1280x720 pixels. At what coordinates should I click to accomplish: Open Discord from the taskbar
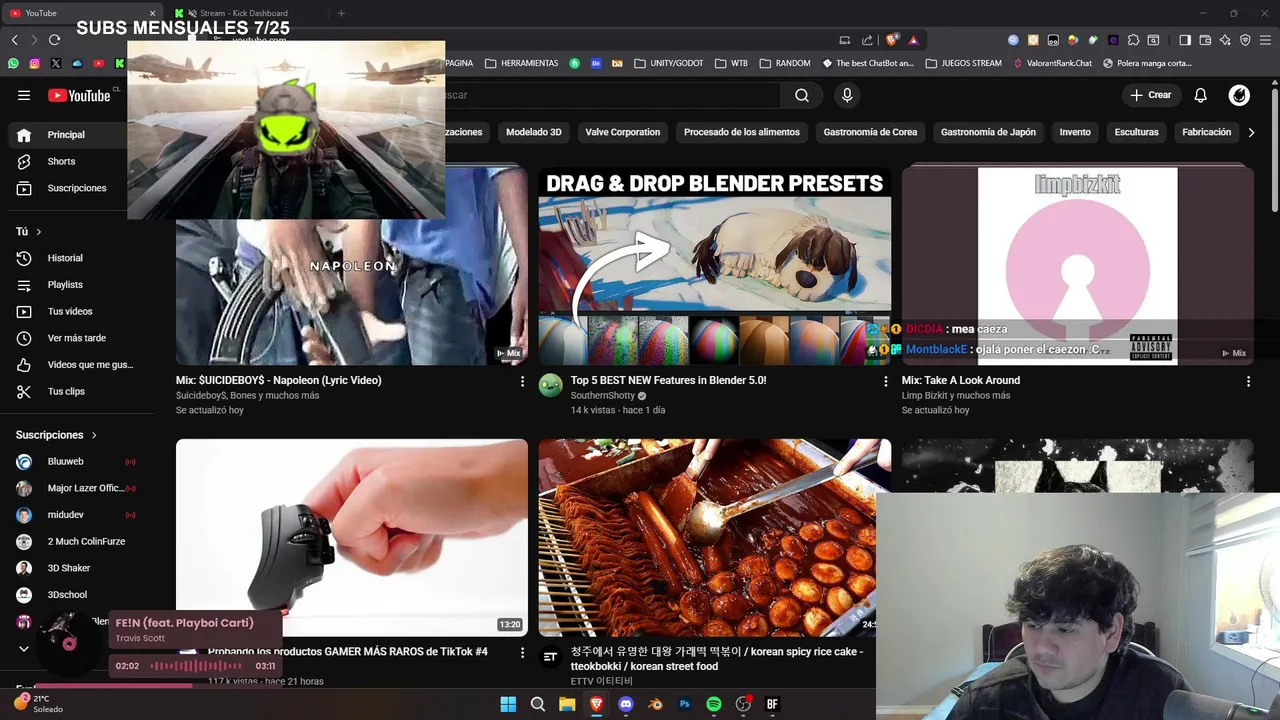coord(626,704)
